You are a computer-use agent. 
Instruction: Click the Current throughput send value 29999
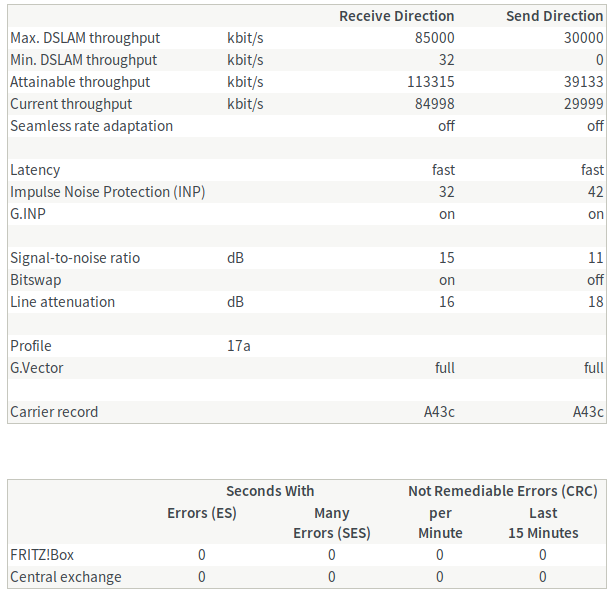pos(583,104)
